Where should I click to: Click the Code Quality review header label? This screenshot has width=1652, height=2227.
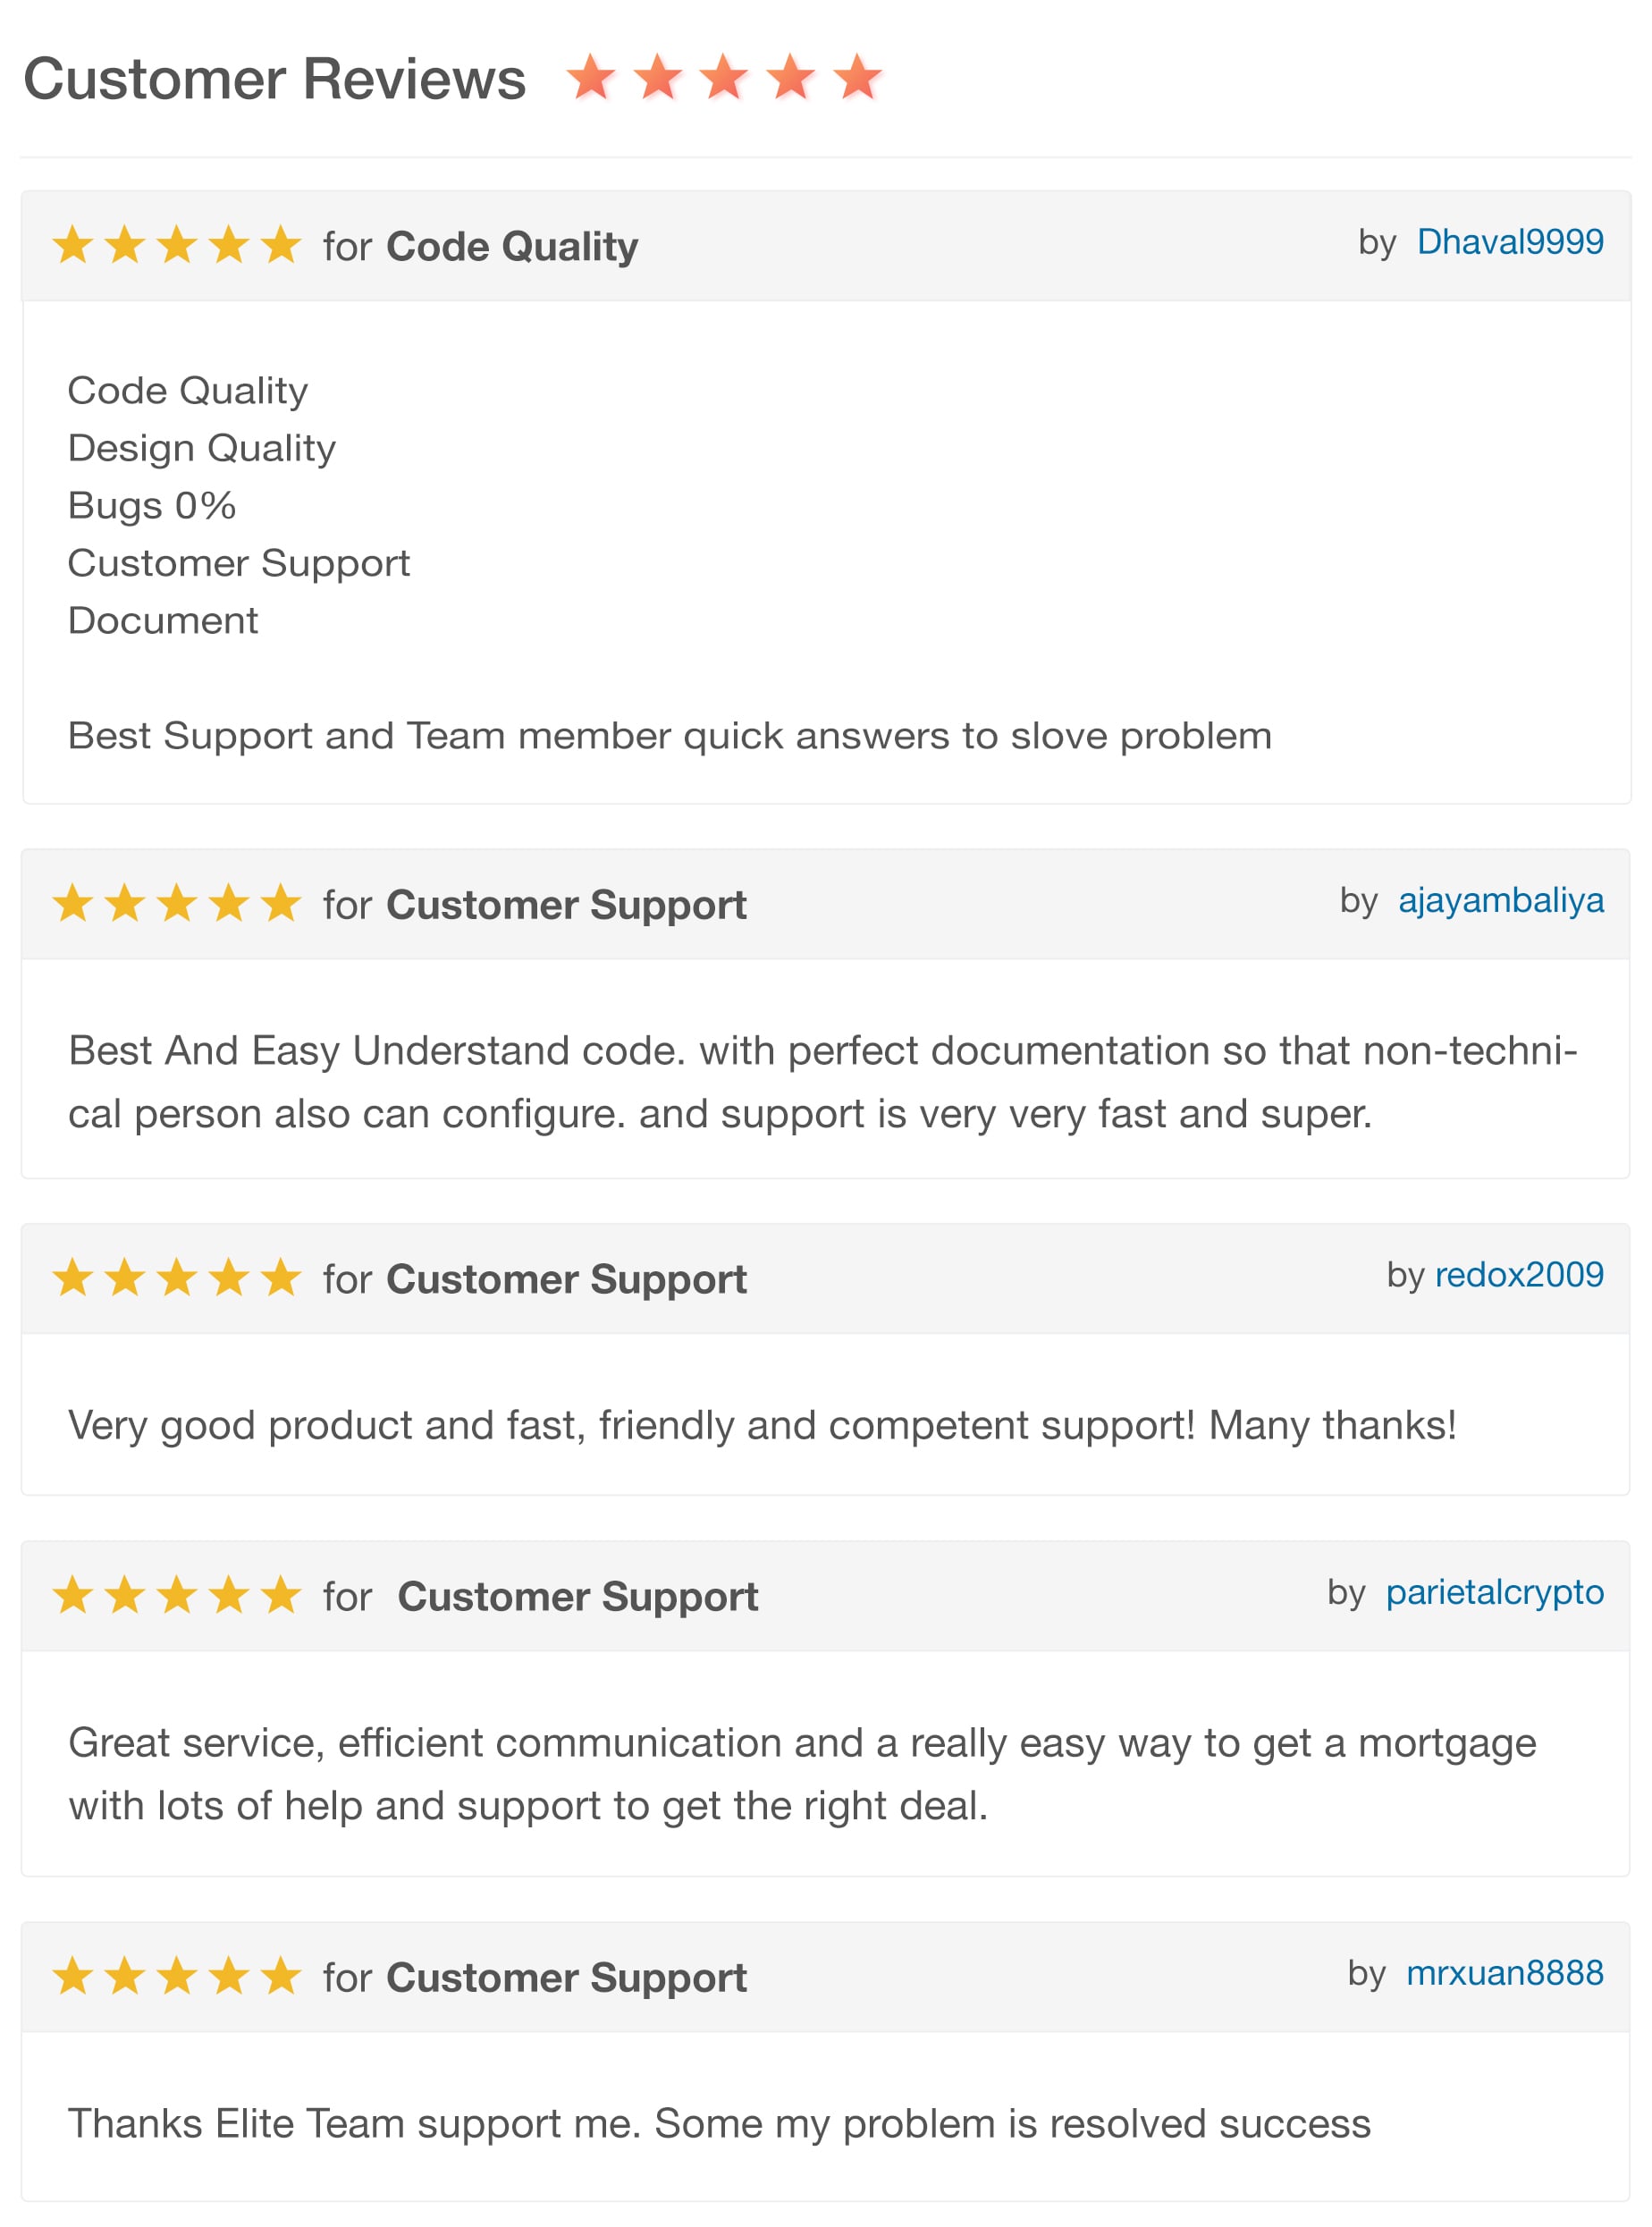(x=512, y=247)
